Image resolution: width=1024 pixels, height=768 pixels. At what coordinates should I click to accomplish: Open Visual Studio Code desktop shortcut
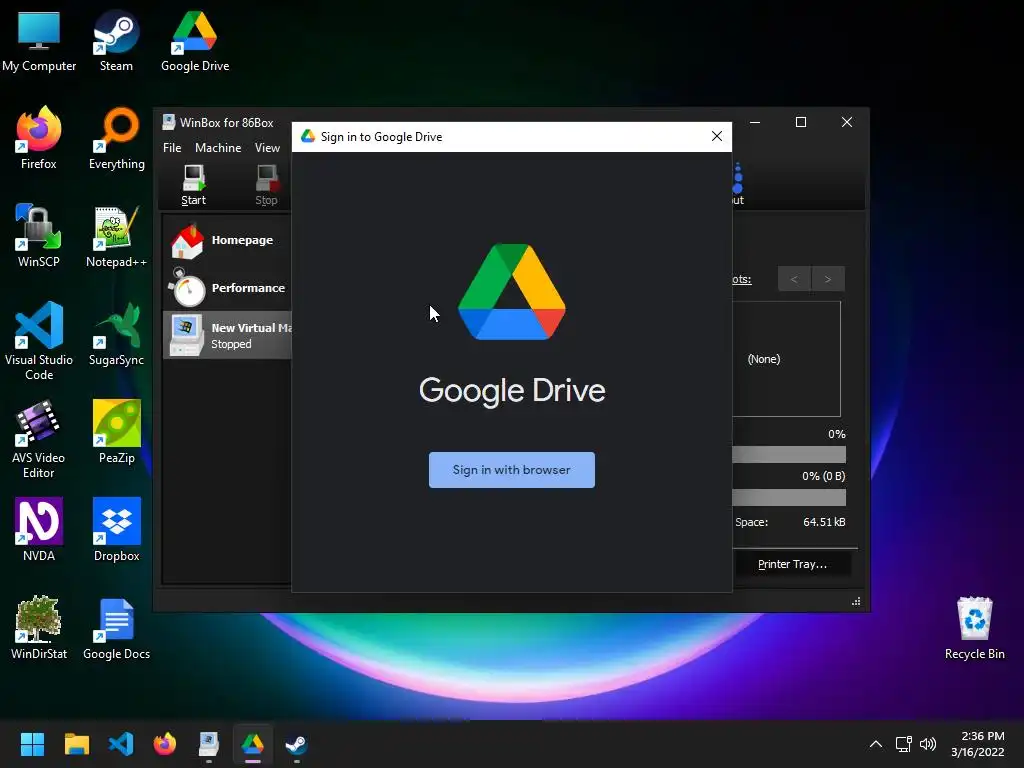pos(39,341)
